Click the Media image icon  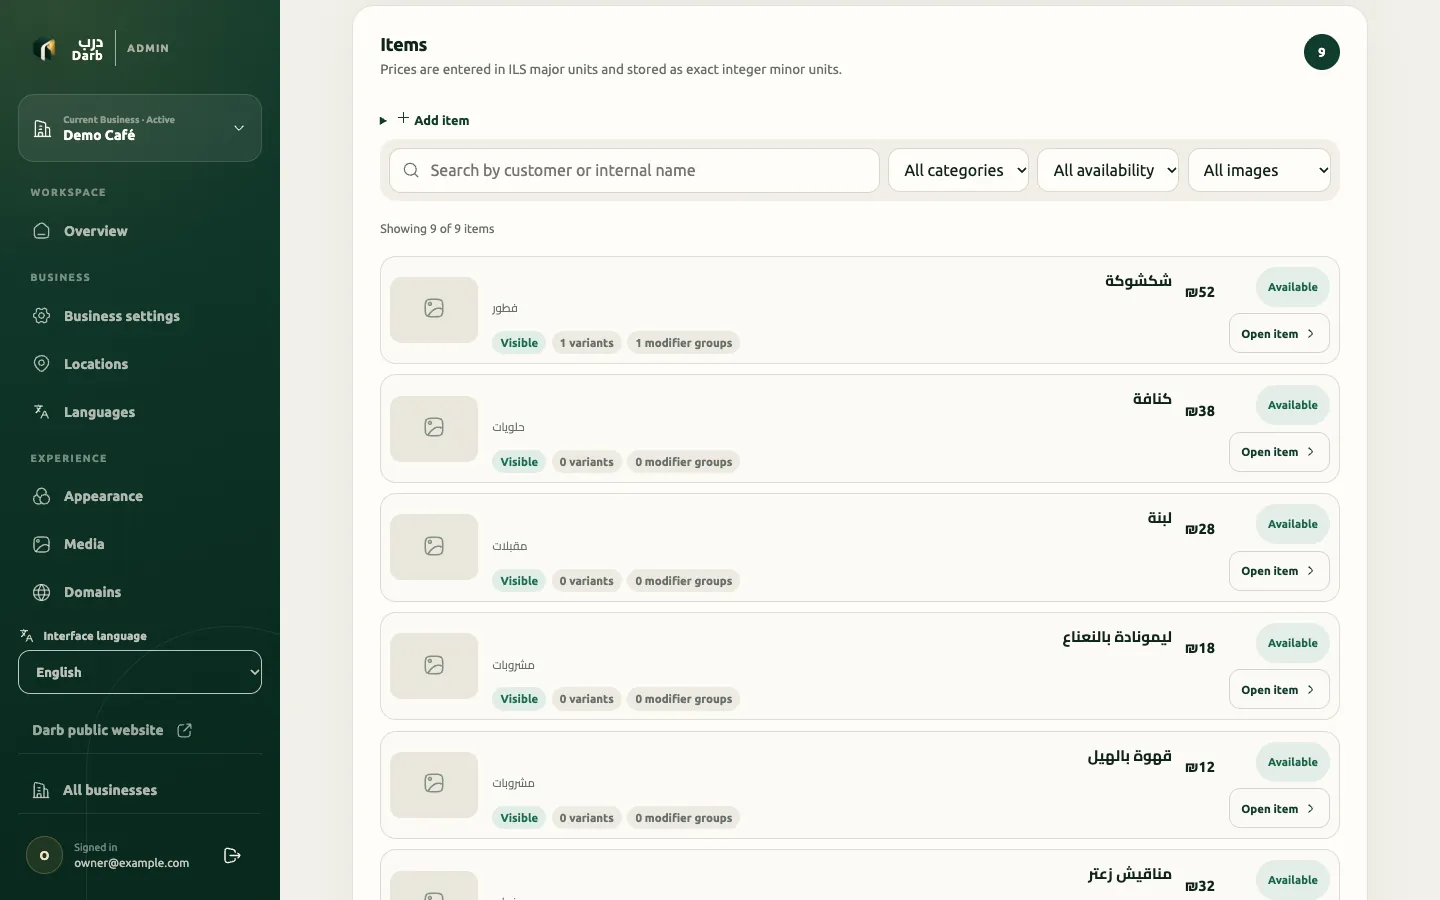[x=42, y=544]
